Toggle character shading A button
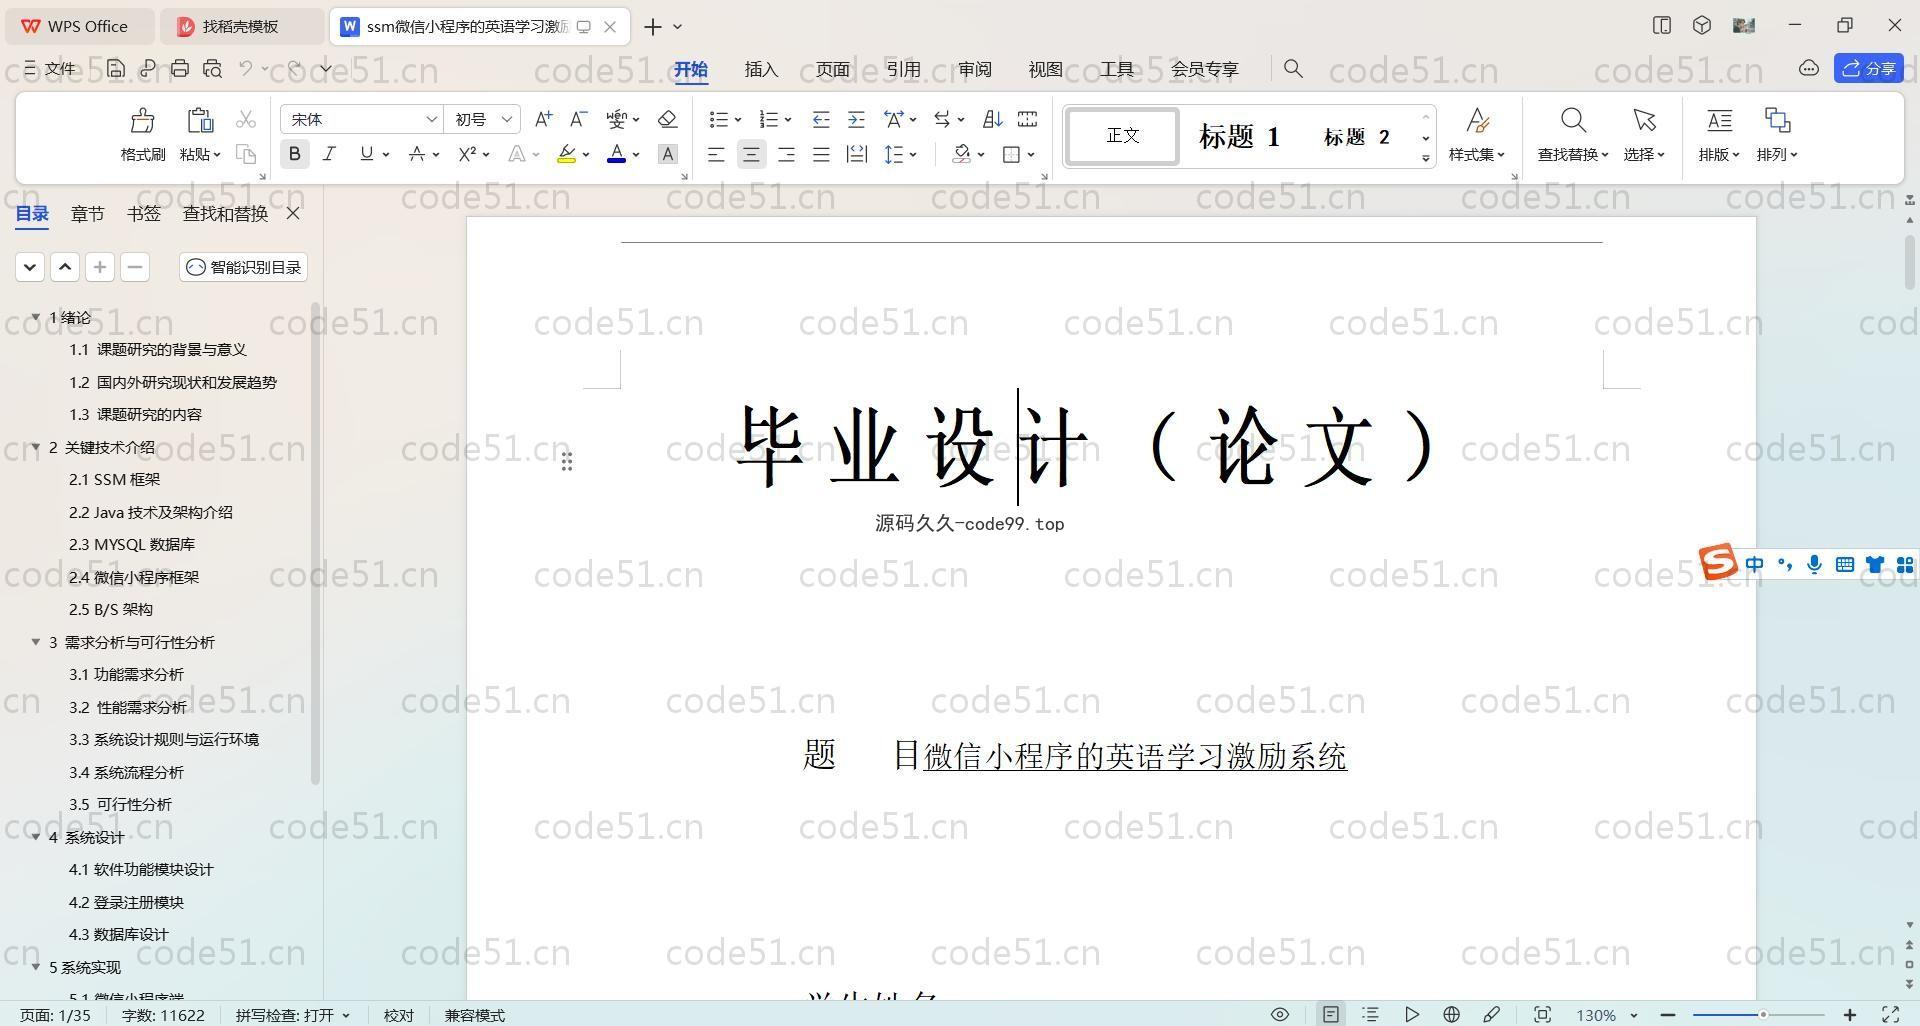The image size is (1920, 1026). (668, 154)
